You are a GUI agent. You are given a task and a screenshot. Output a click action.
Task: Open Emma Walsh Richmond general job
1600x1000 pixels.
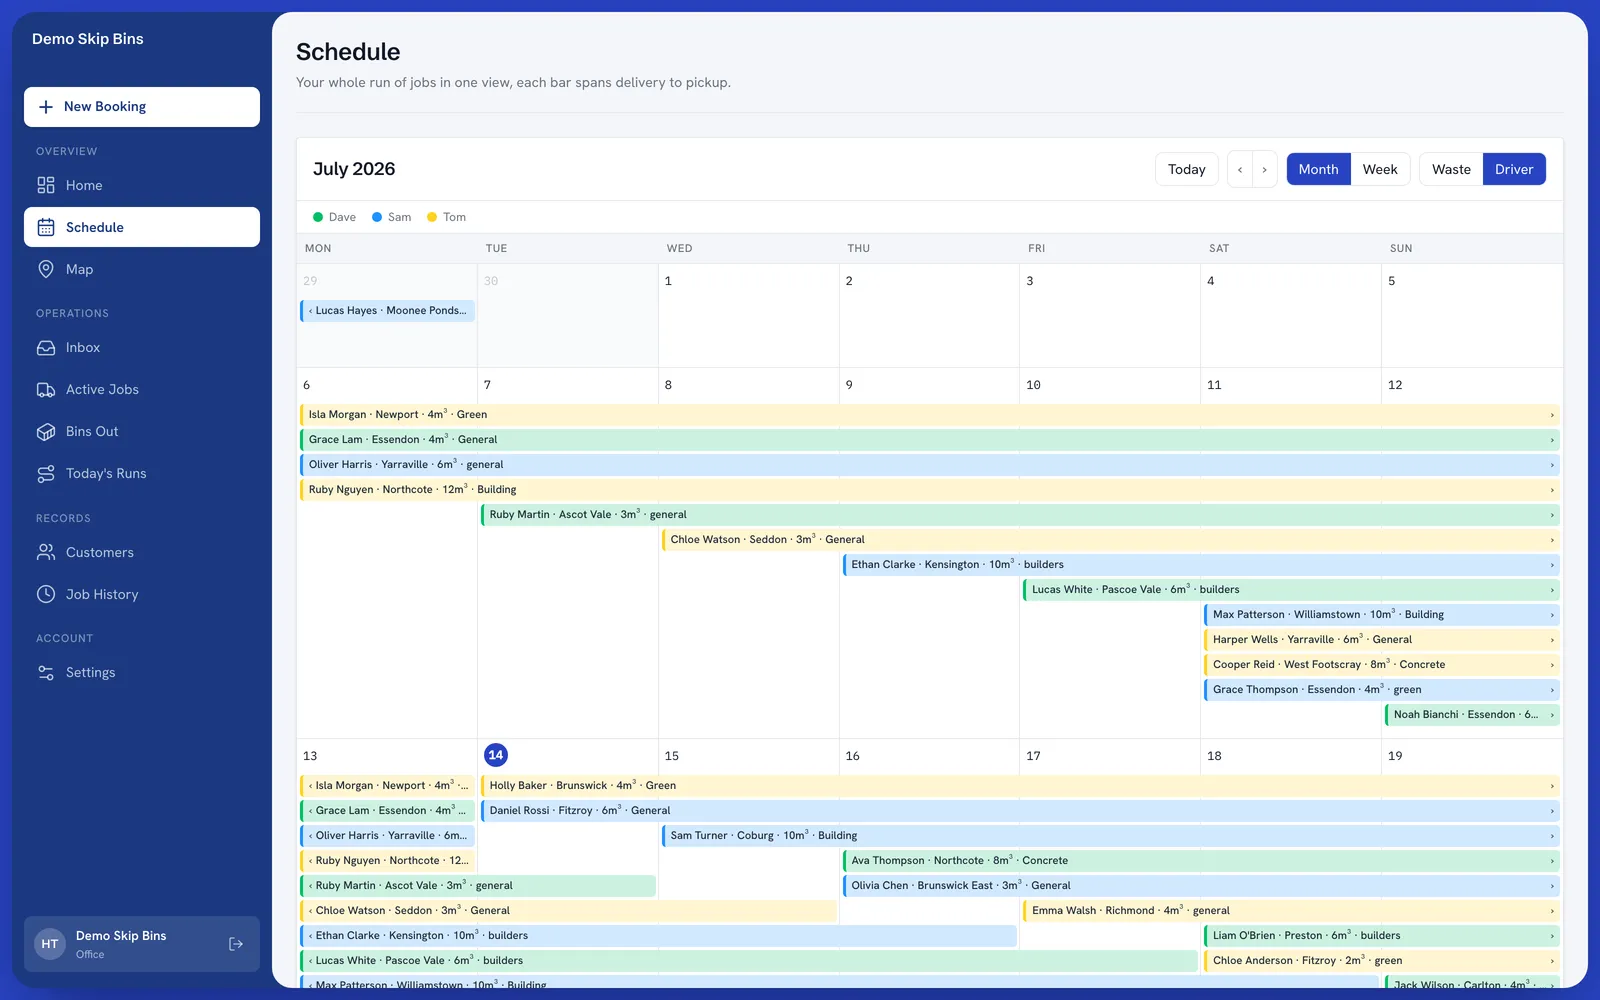click(x=1291, y=910)
